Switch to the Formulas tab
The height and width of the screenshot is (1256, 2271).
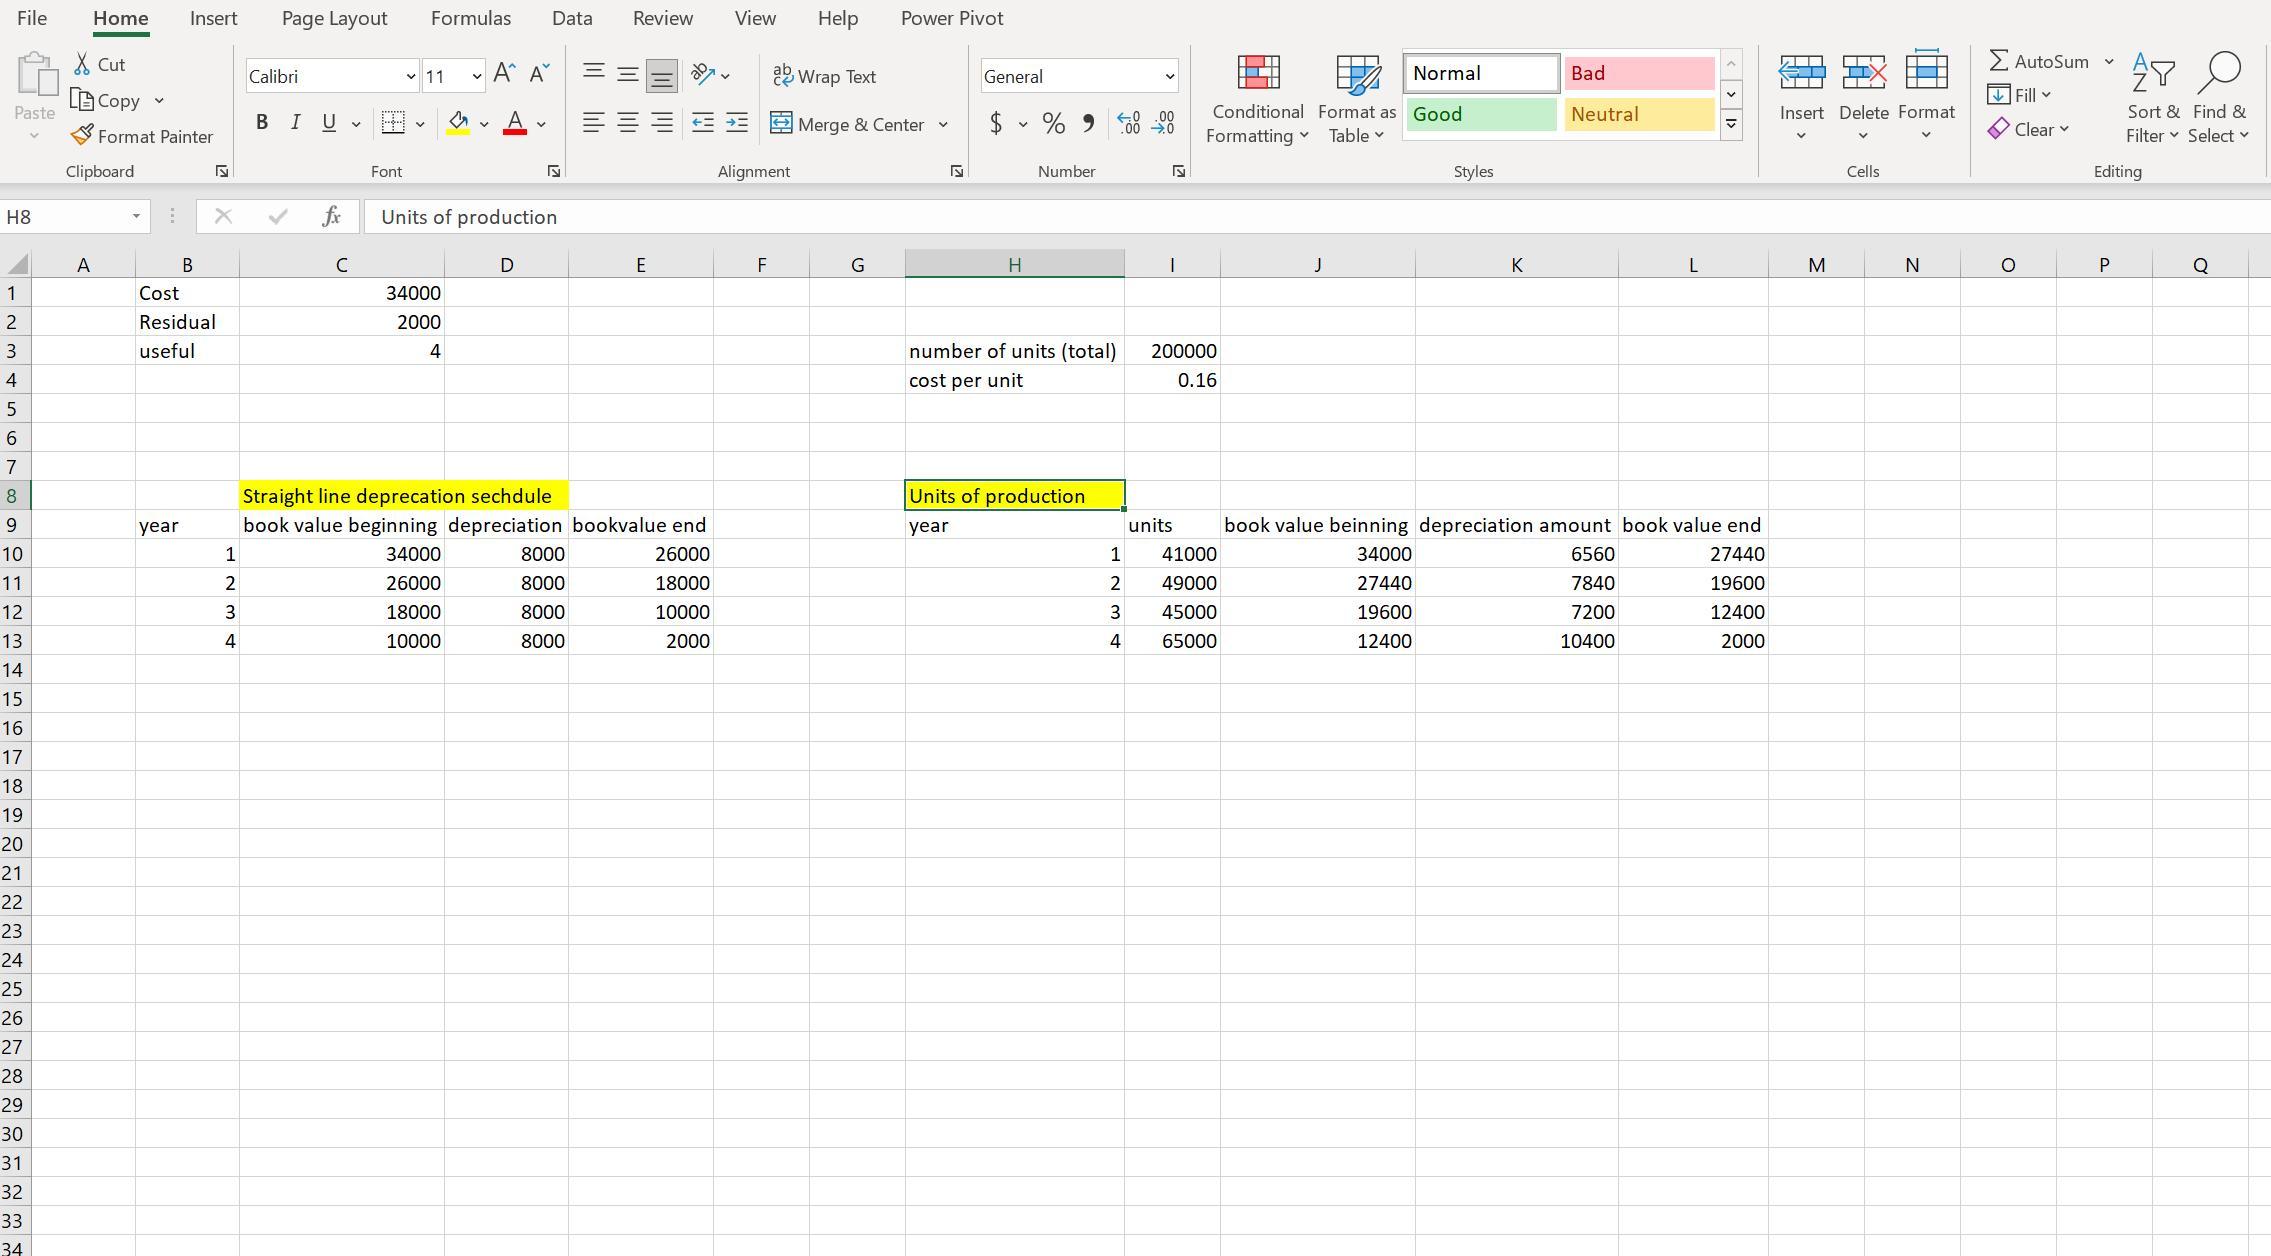[x=470, y=18]
